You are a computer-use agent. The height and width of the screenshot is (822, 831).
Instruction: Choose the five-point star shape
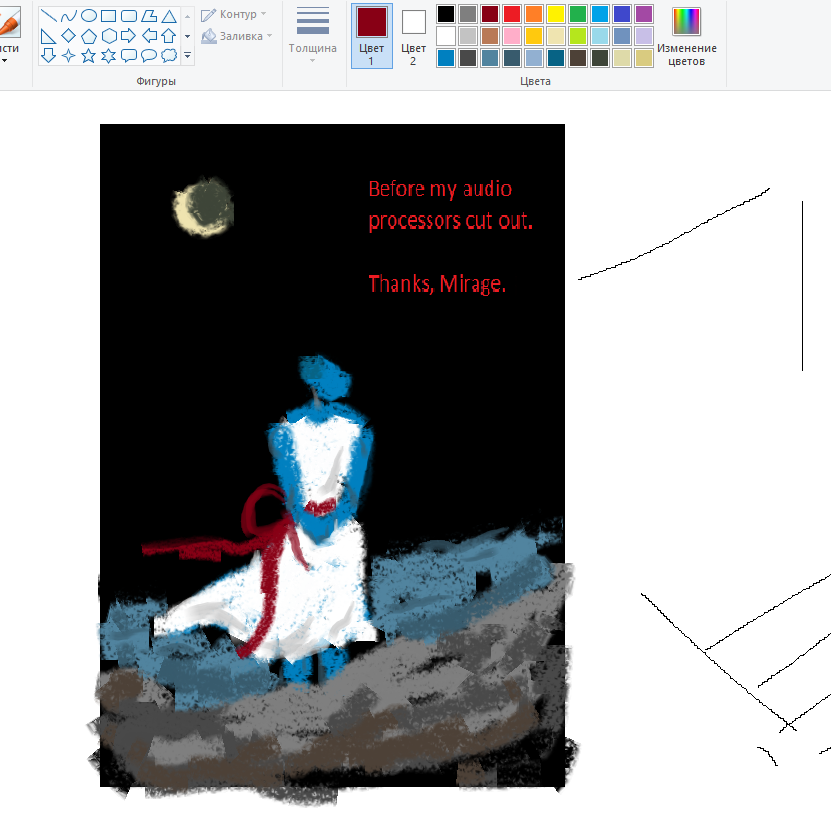click(88, 55)
